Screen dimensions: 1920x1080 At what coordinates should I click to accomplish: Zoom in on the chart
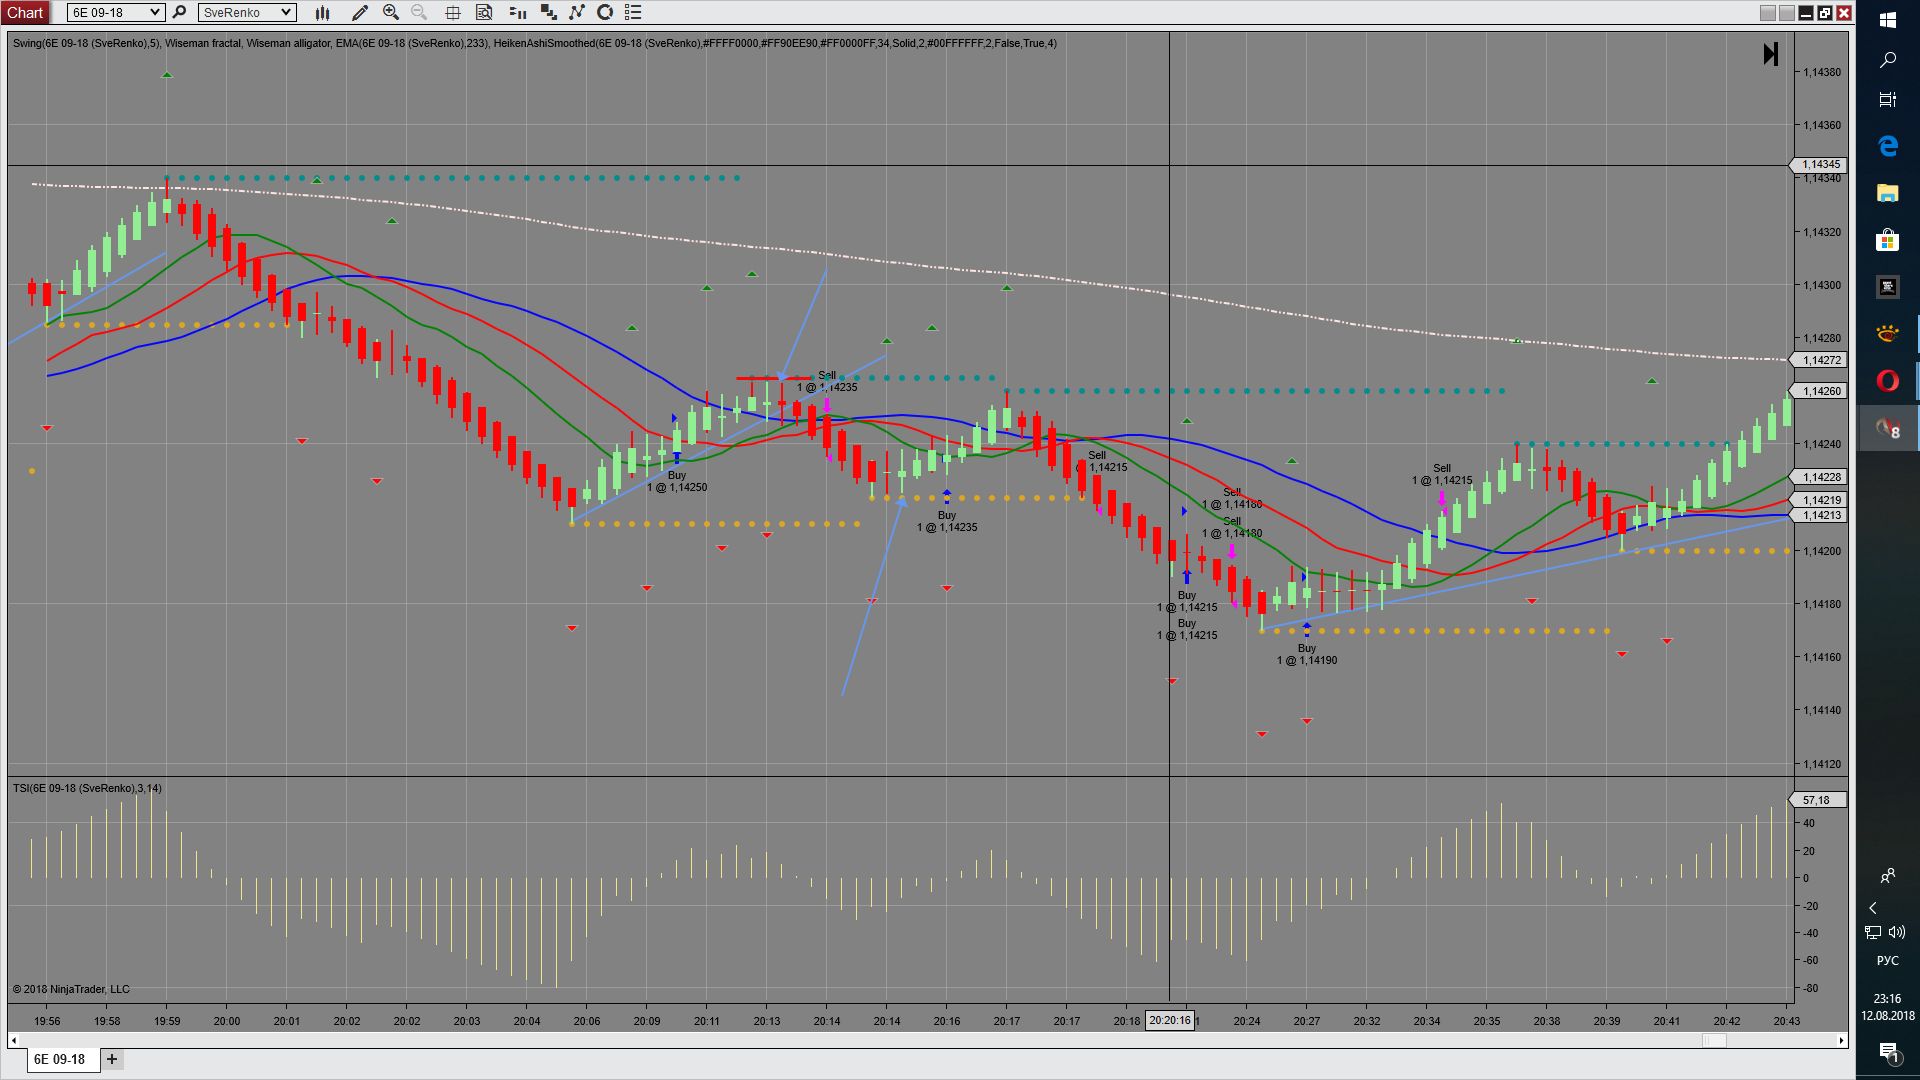coord(391,12)
